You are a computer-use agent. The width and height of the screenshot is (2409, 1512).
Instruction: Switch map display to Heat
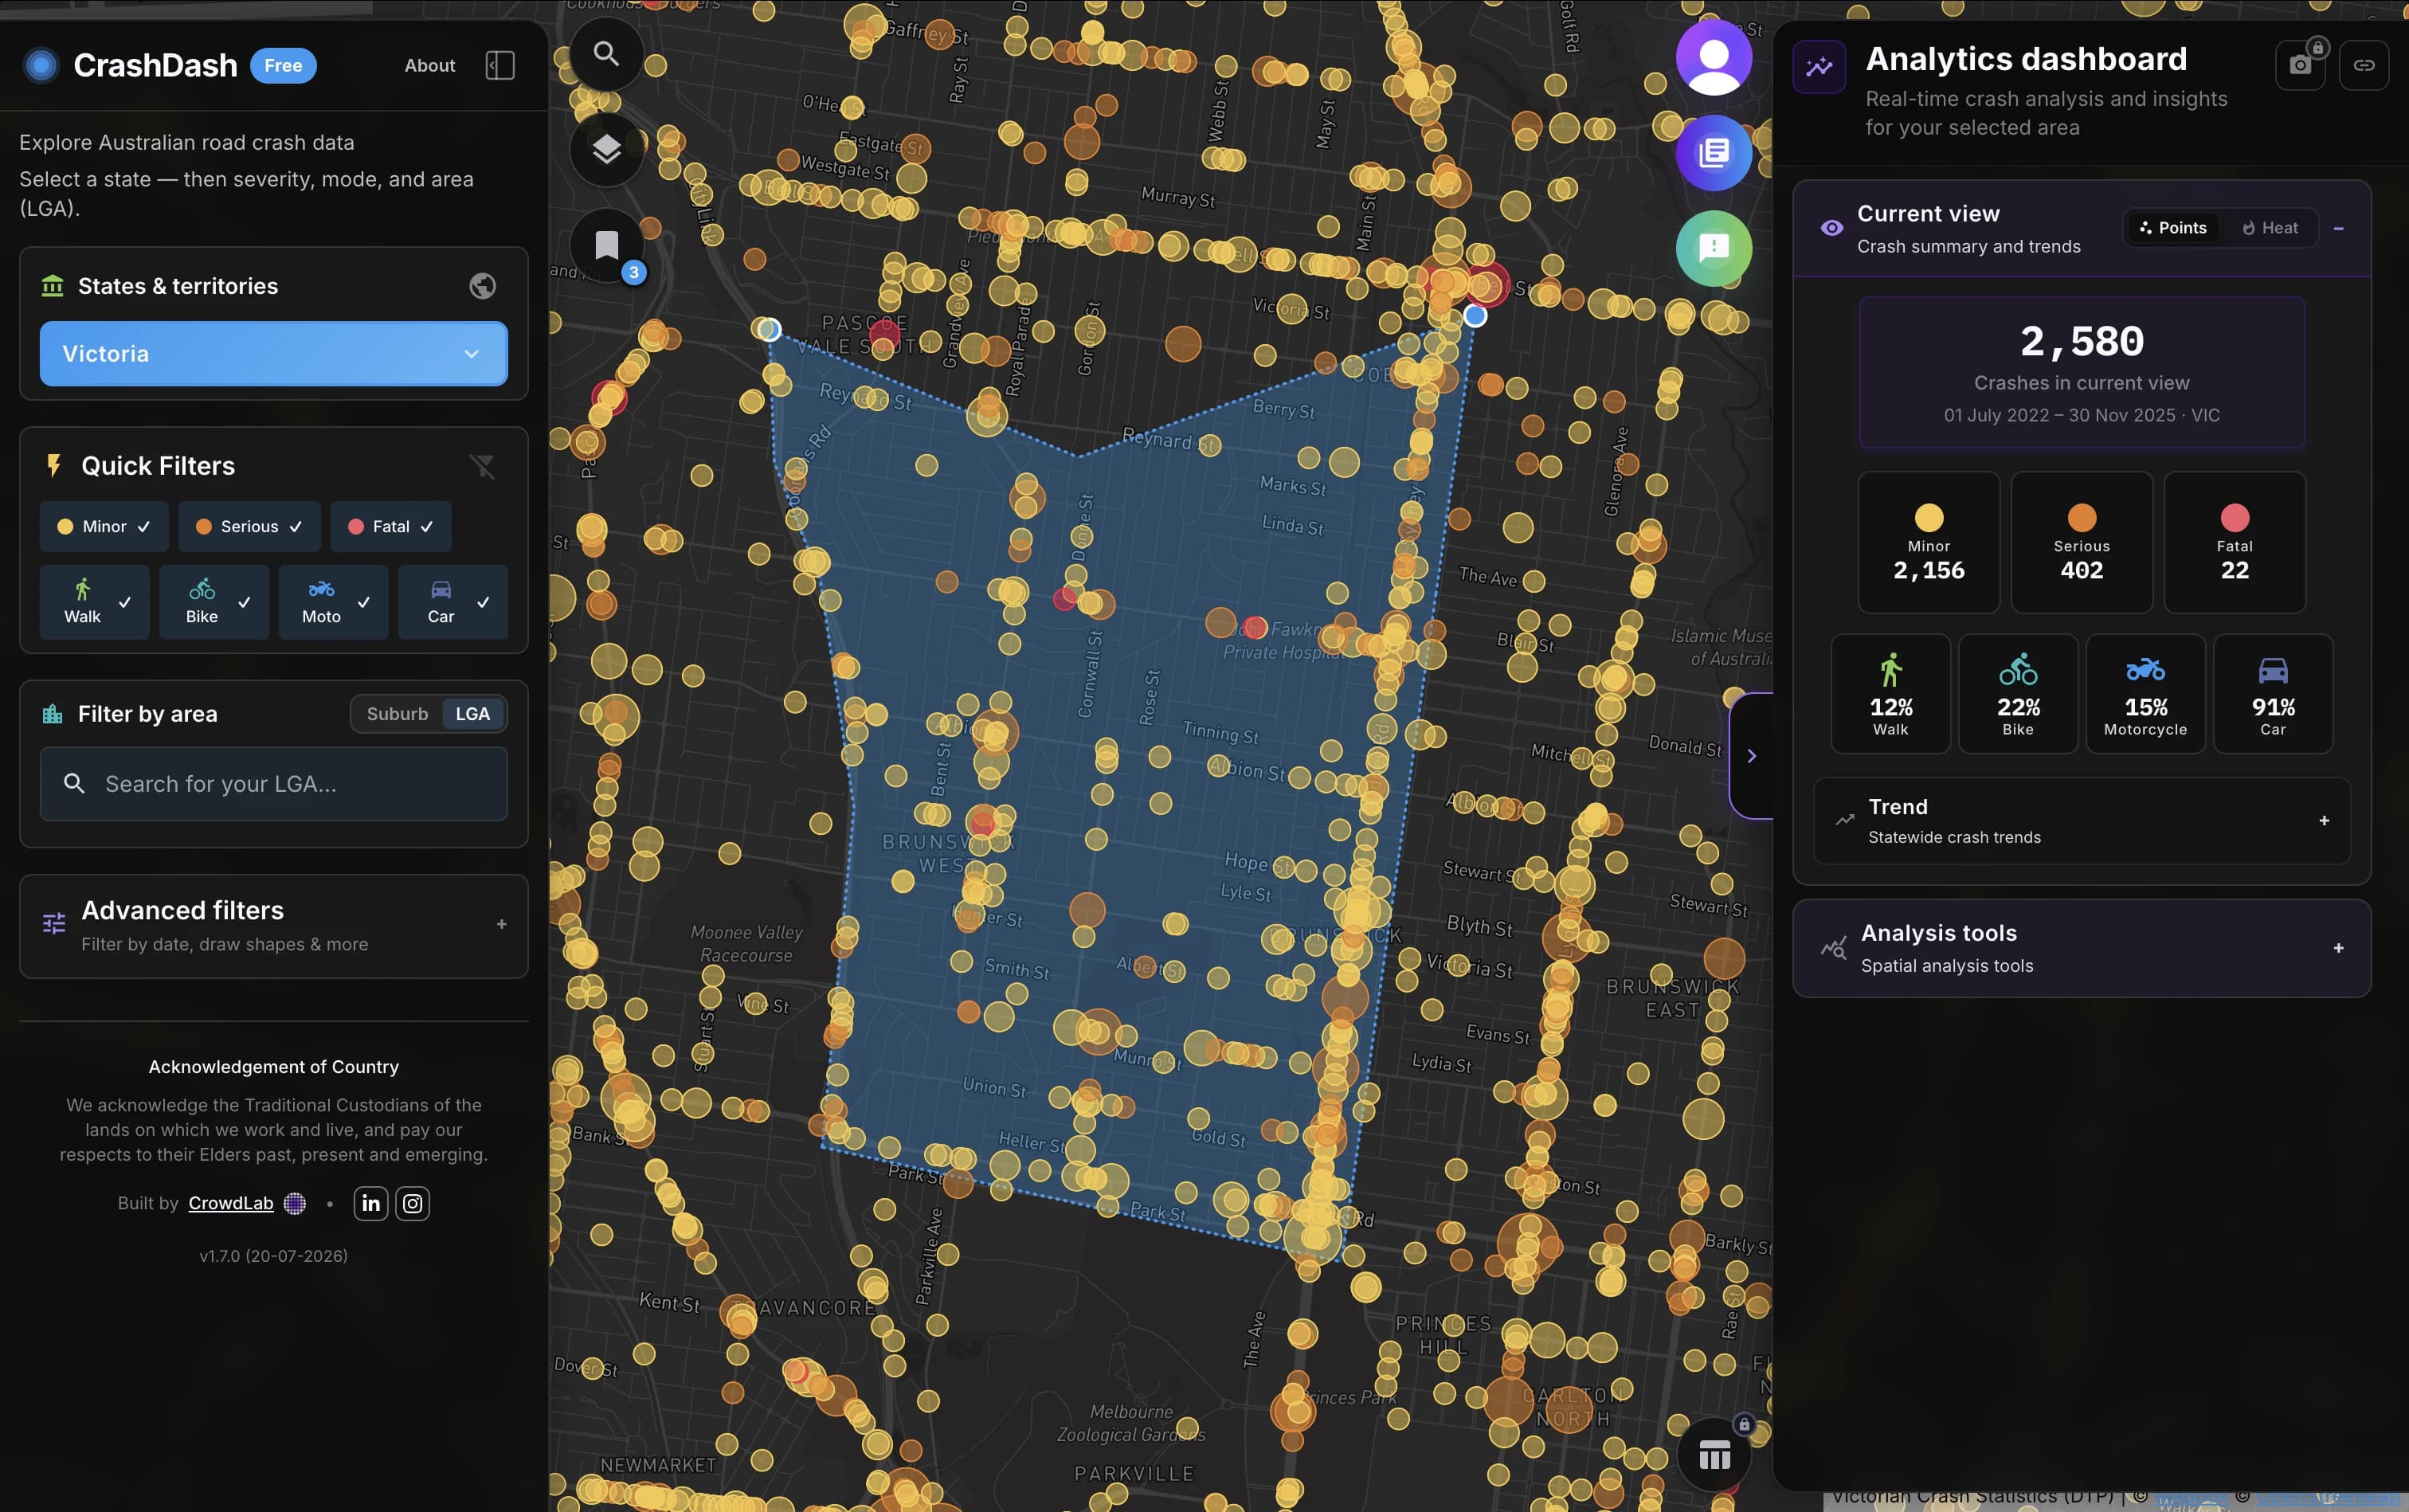pos(2271,228)
